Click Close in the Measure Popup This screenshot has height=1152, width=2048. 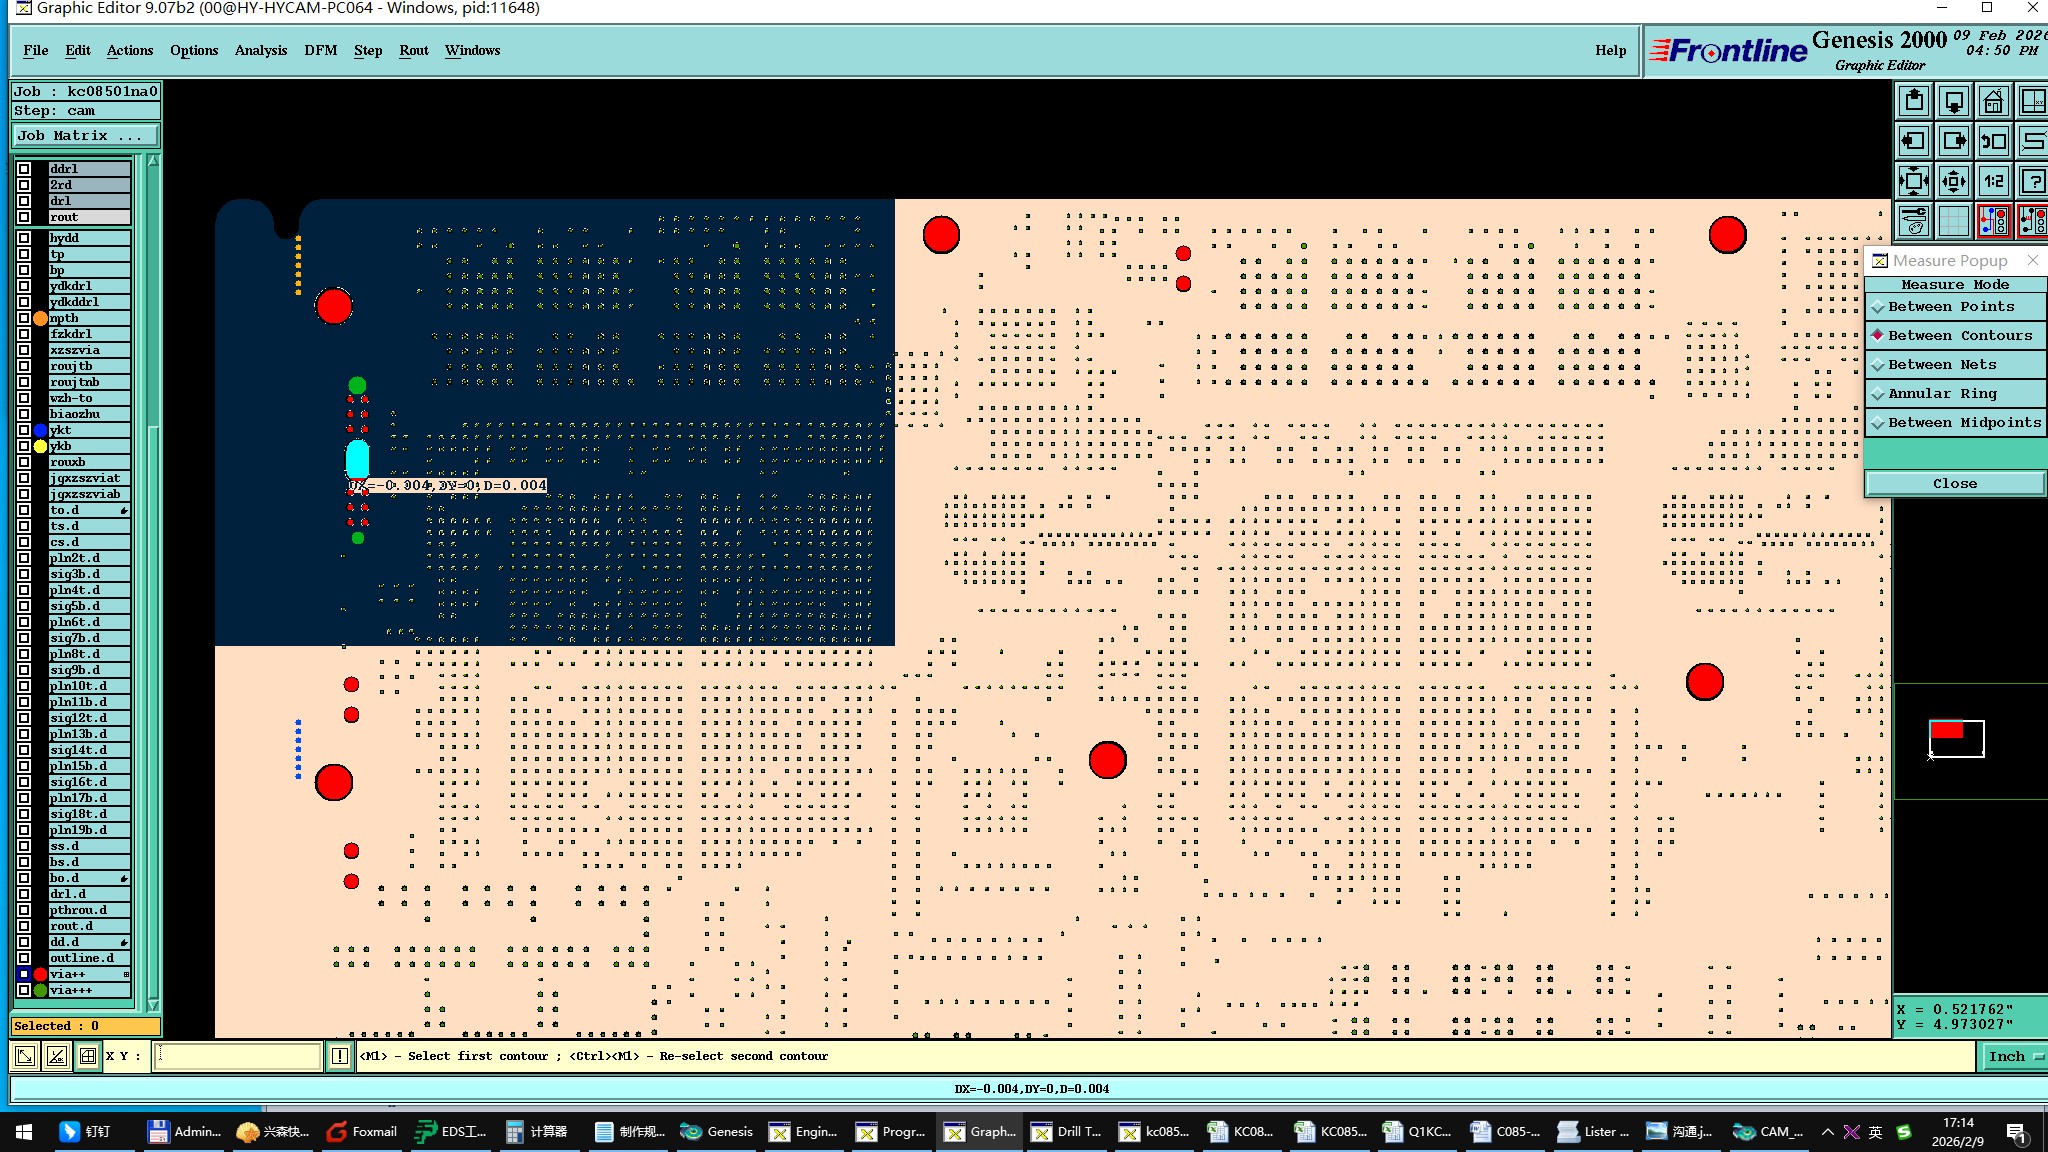click(x=1954, y=484)
